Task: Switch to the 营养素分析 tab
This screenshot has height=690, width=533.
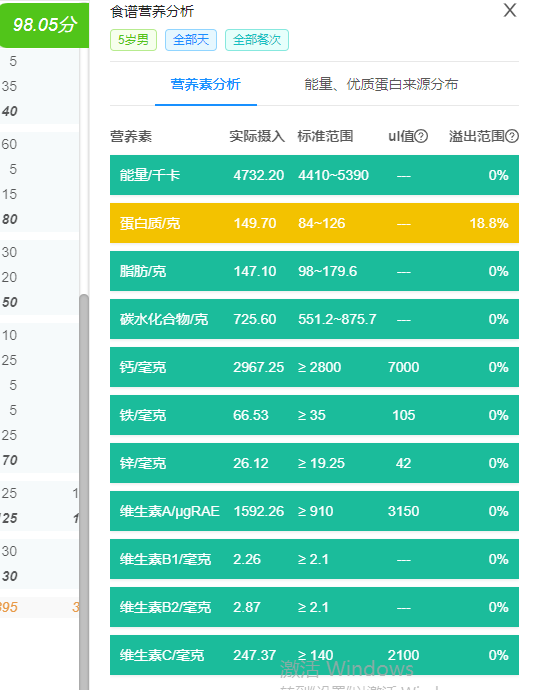Action: pyautogui.click(x=206, y=84)
